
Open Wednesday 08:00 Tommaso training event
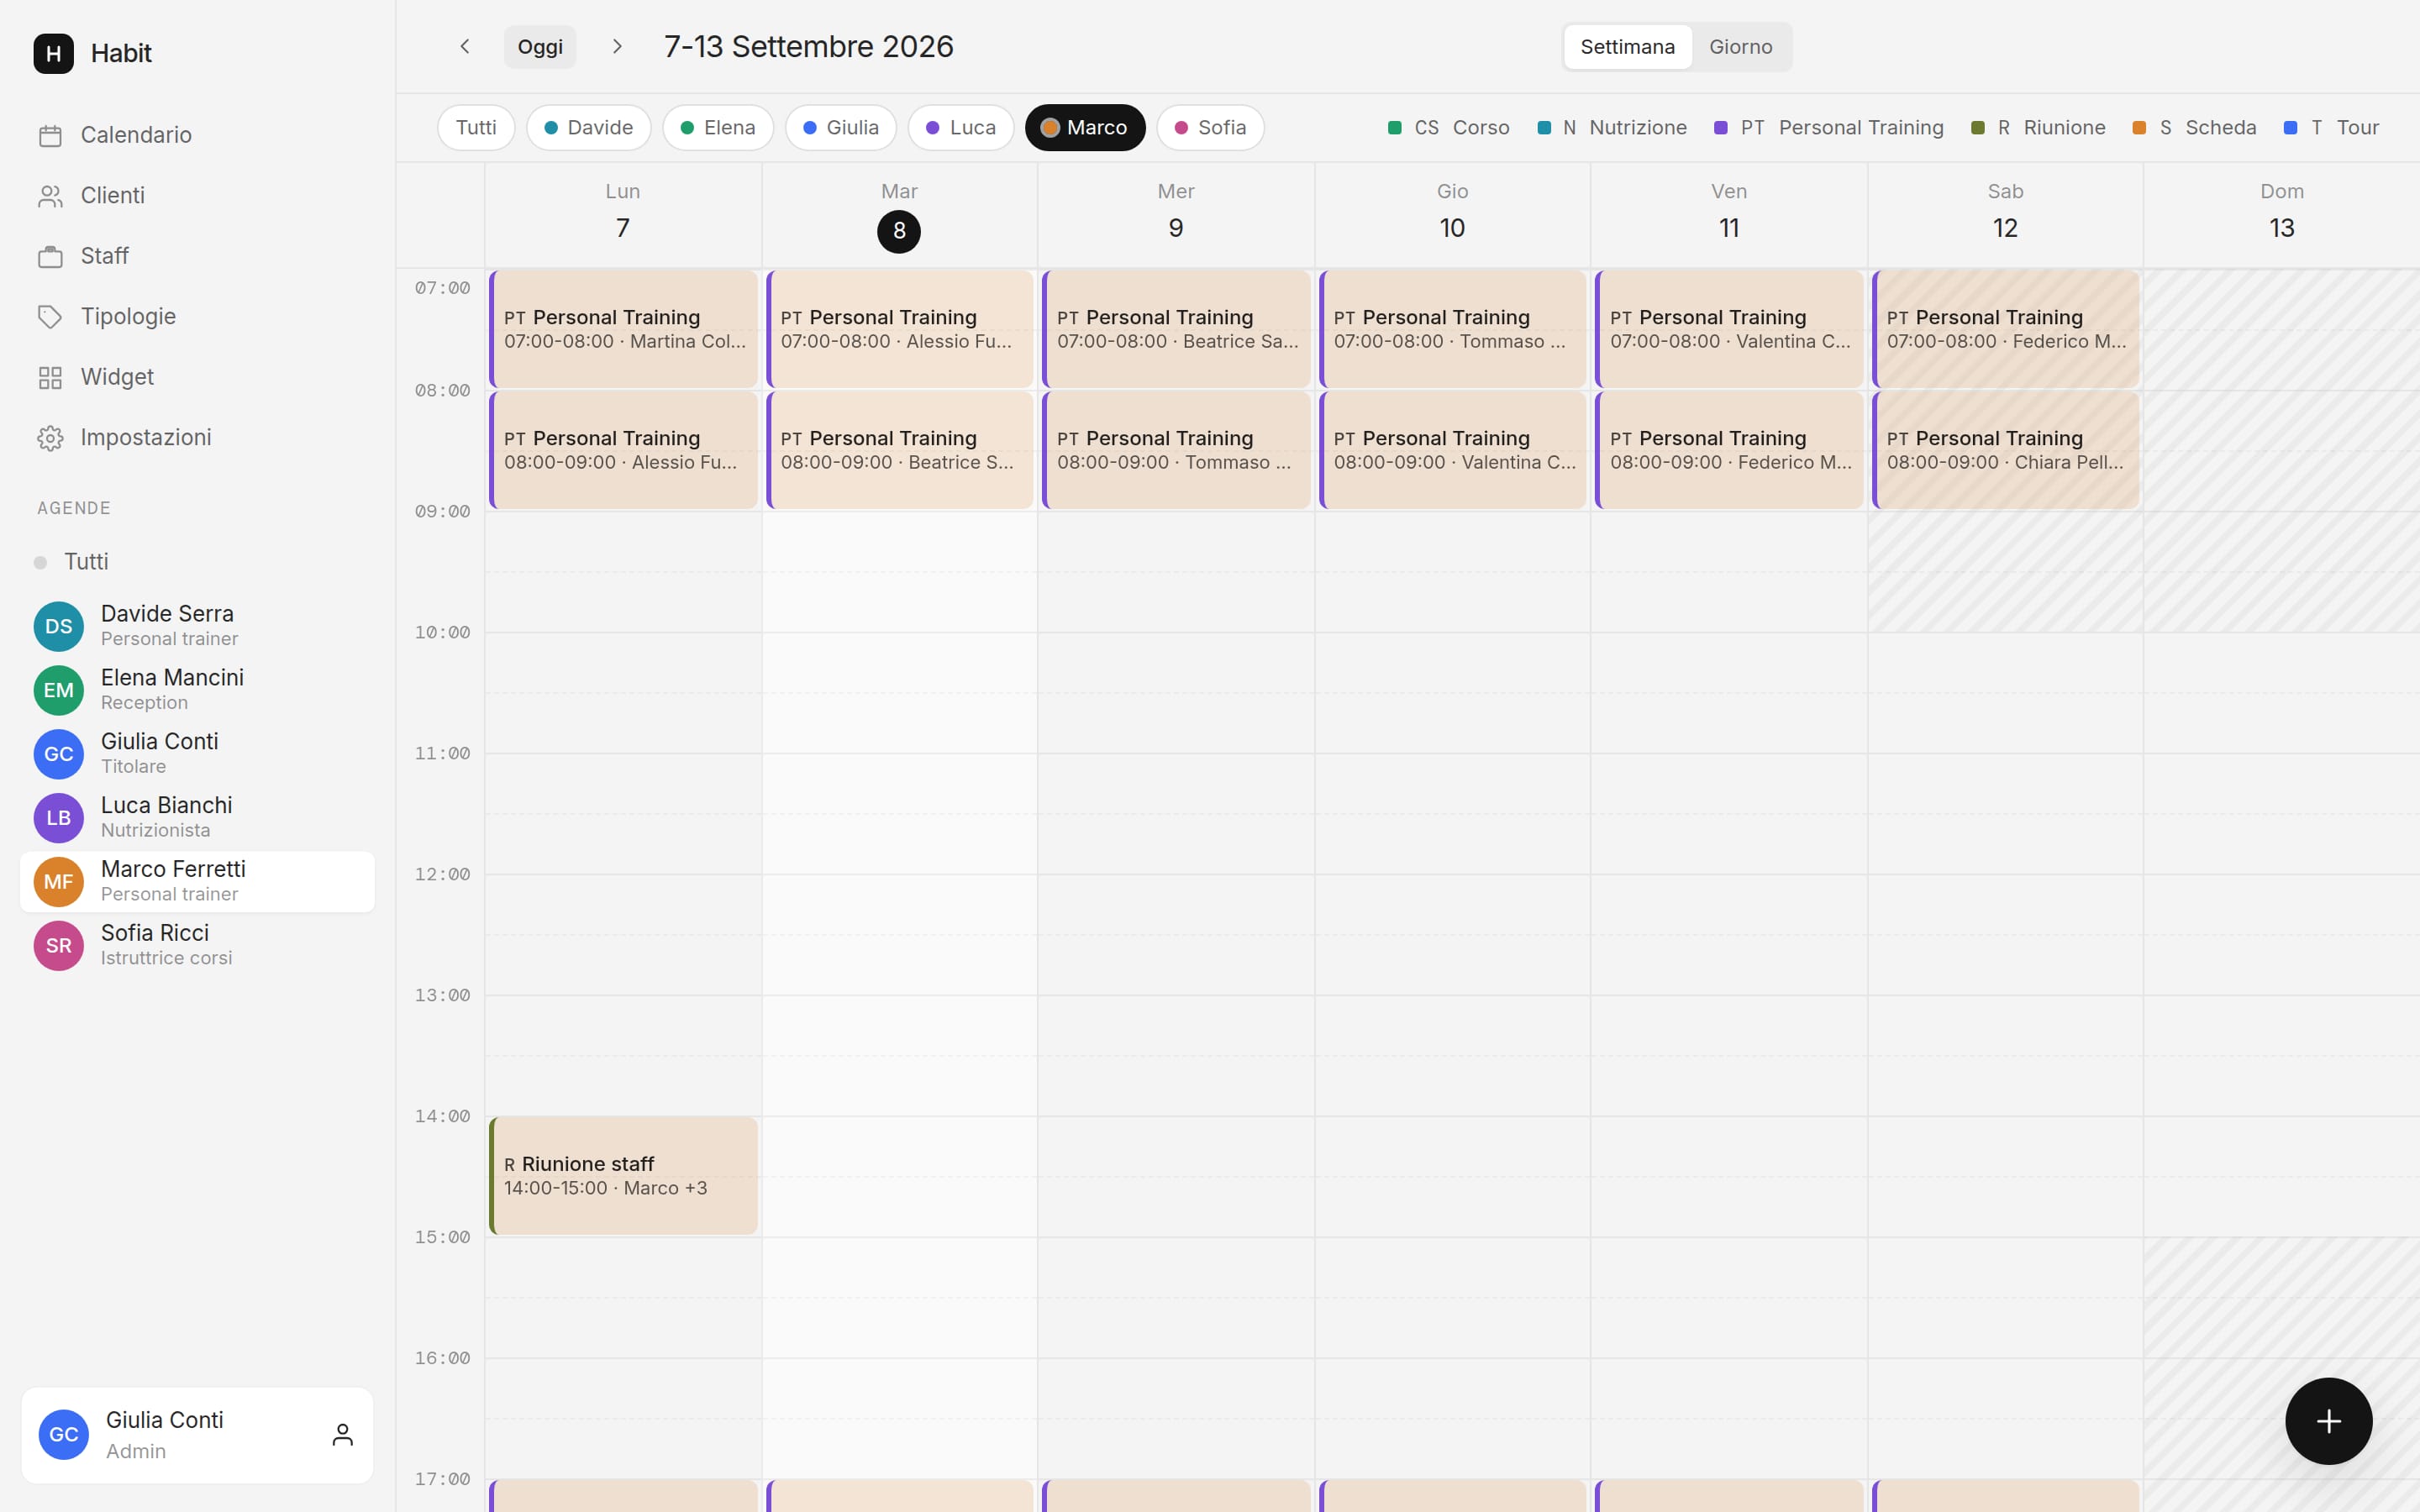coord(1176,450)
